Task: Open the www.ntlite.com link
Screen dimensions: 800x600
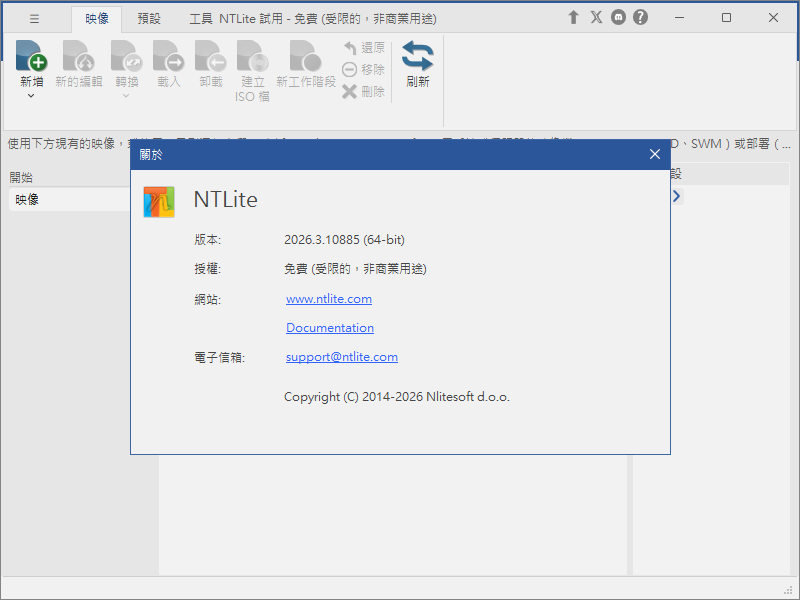Action: (x=329, y=298)
